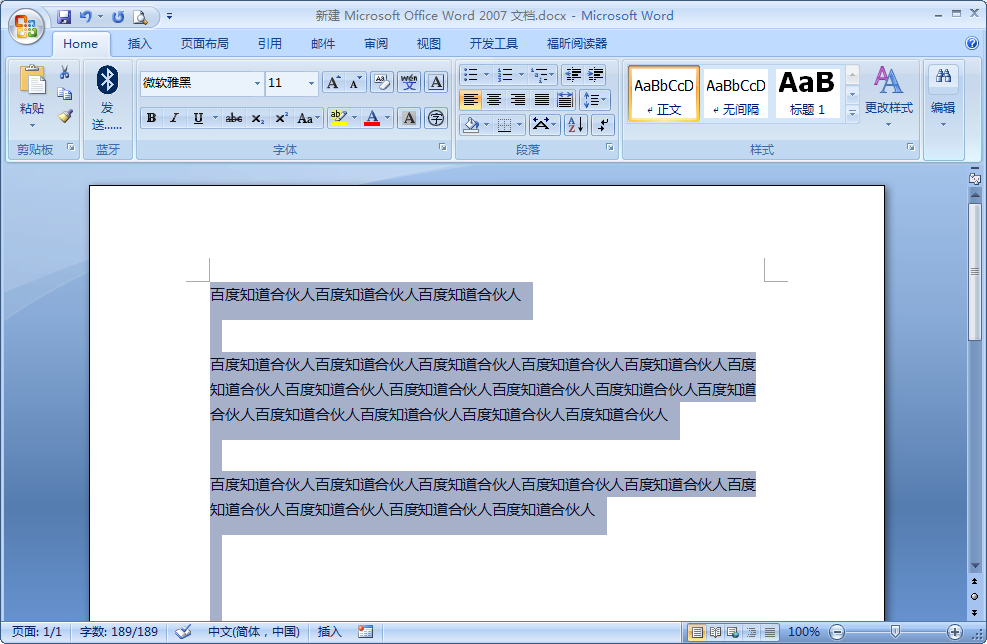987x644 pixels.
Task: Open the phonetic guide (wén) tool
Action: 409,82
